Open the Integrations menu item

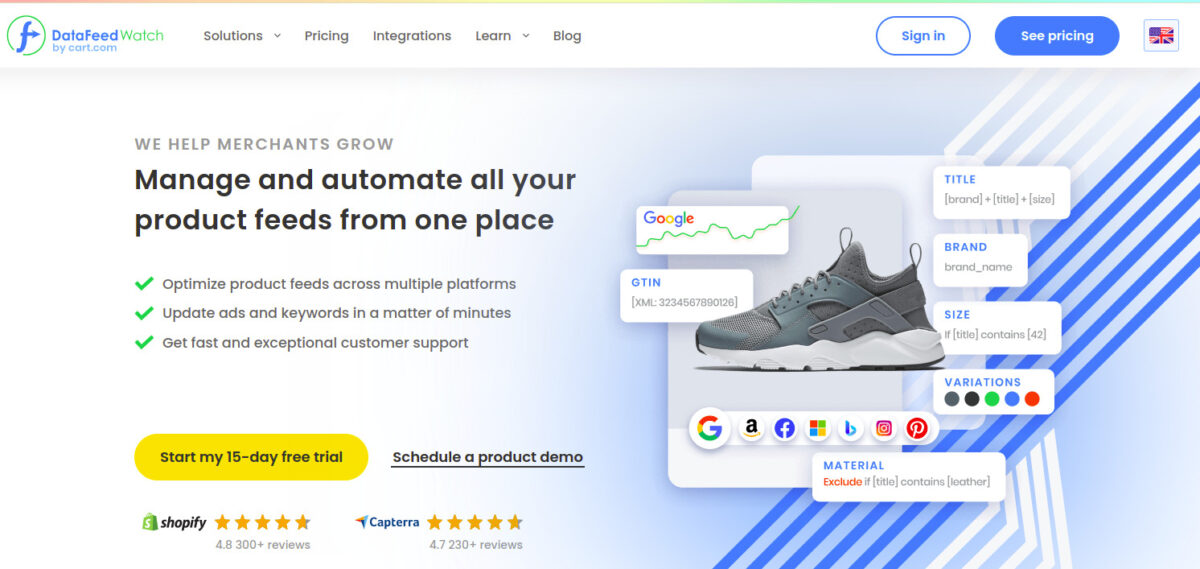pos(412,35)
